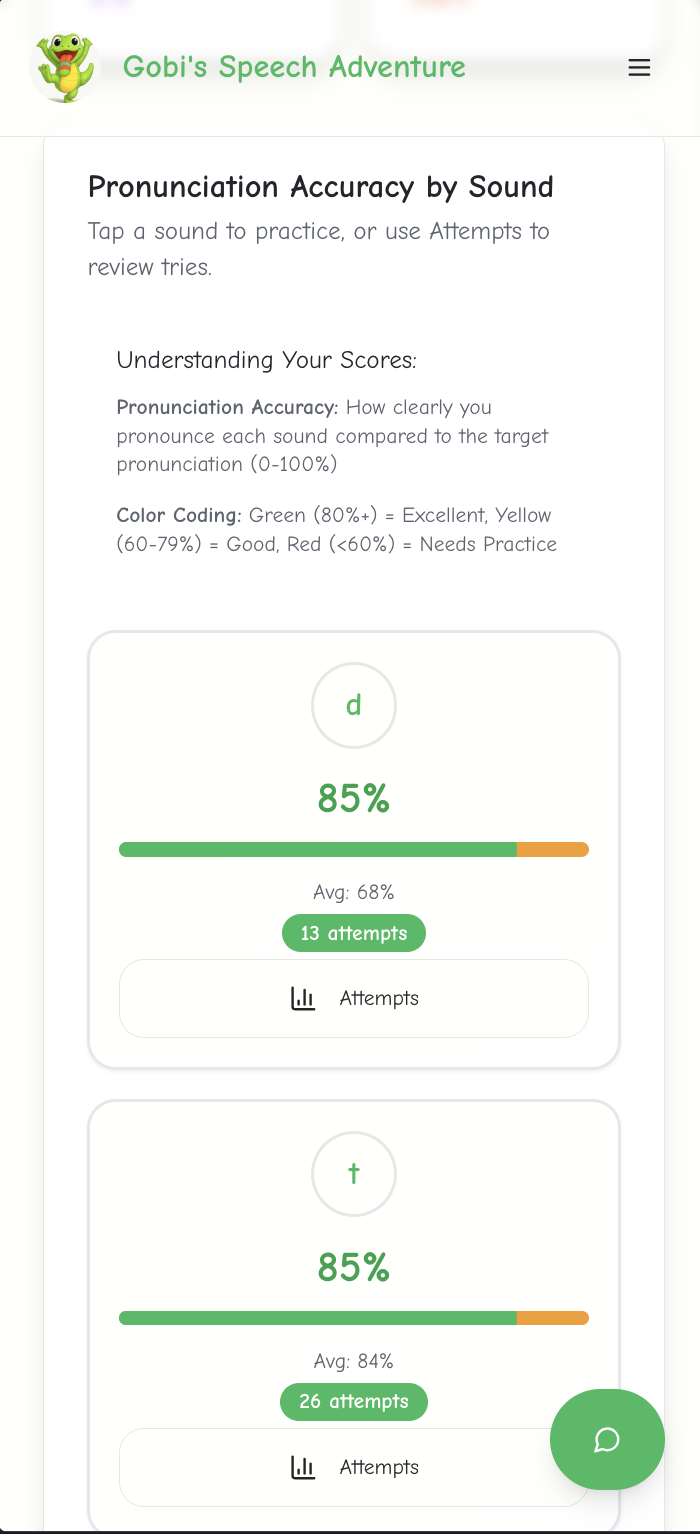This screenshot has width=700, height=1534.
Task: Select the "t" sound circle to practice
Action: 354,1174
